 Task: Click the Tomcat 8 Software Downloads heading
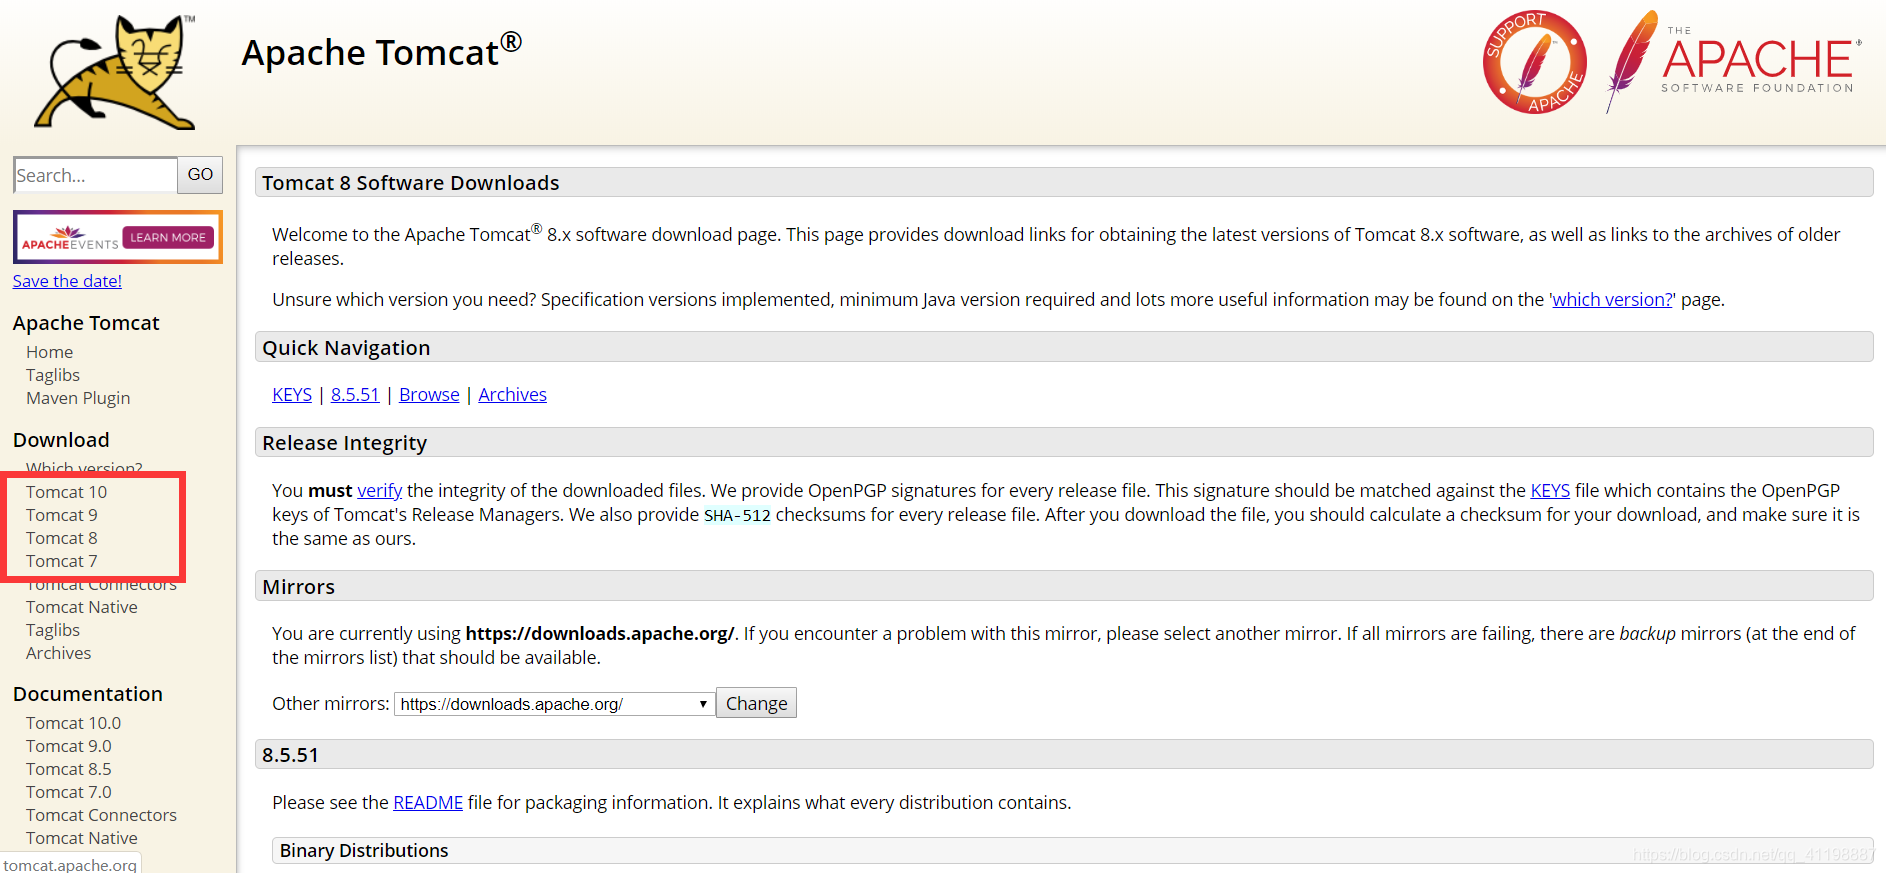click(411, 183)
